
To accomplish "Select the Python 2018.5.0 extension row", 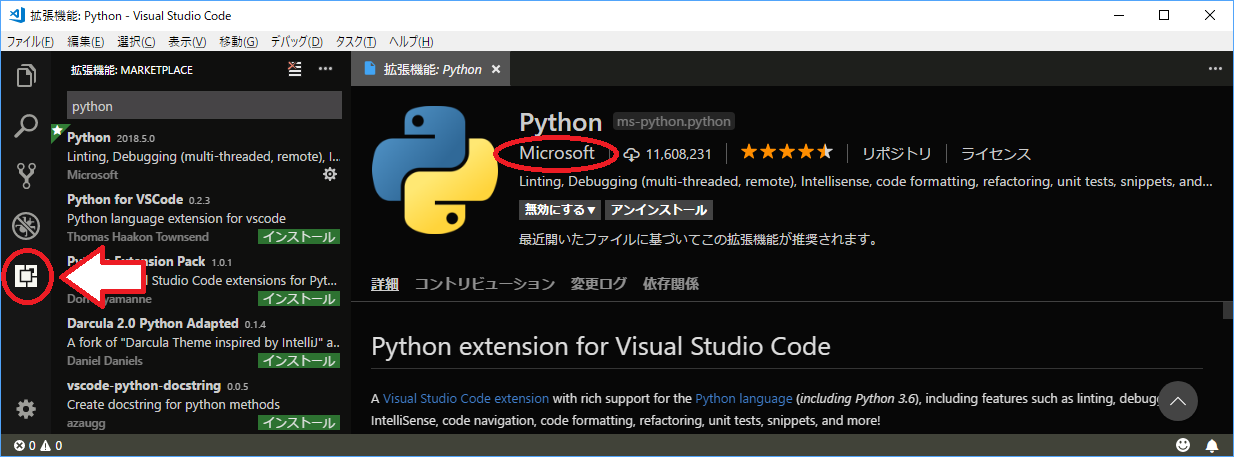I will pyautogui.click(x=199, y=155).
